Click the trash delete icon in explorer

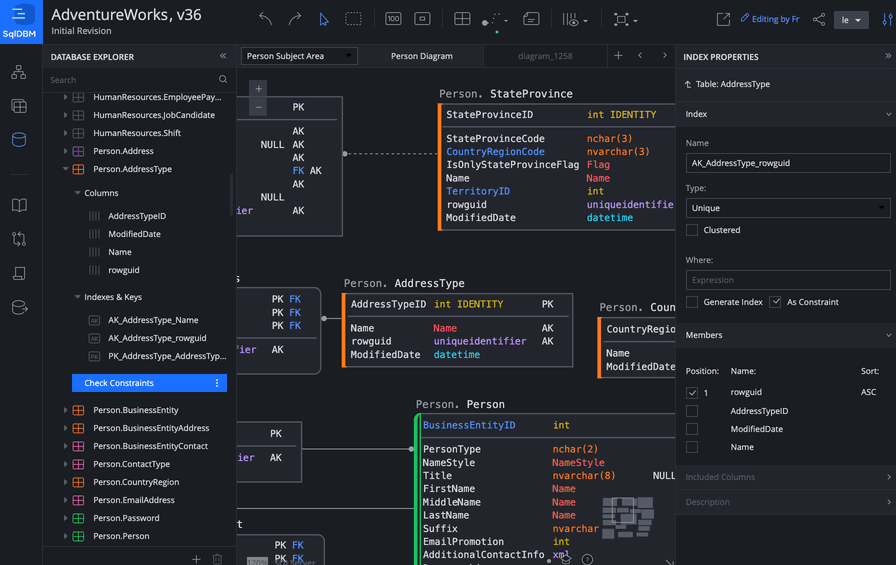pos(217,559)
